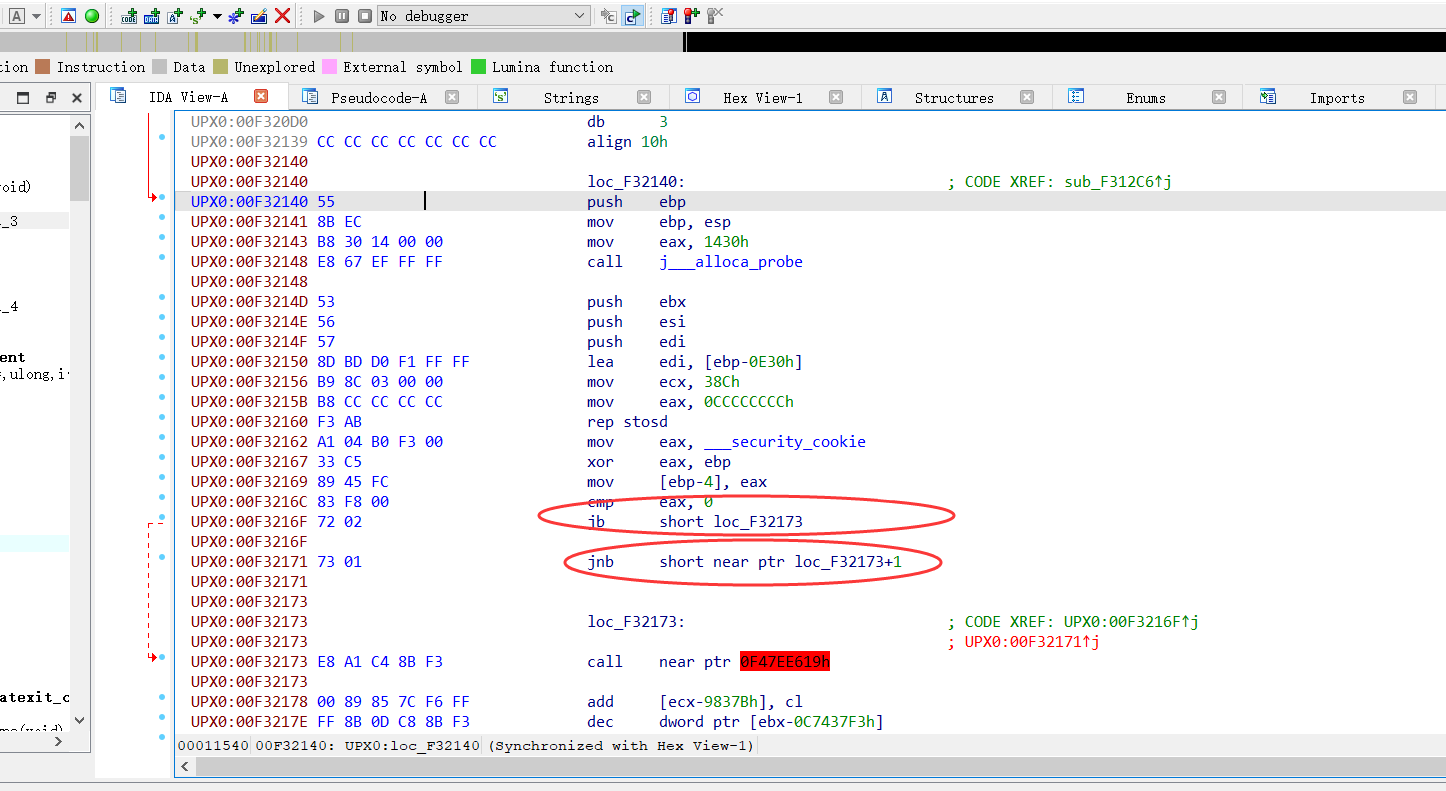Toggle the highlighted run-to-cursor 'C' icon

pos(632,16)
